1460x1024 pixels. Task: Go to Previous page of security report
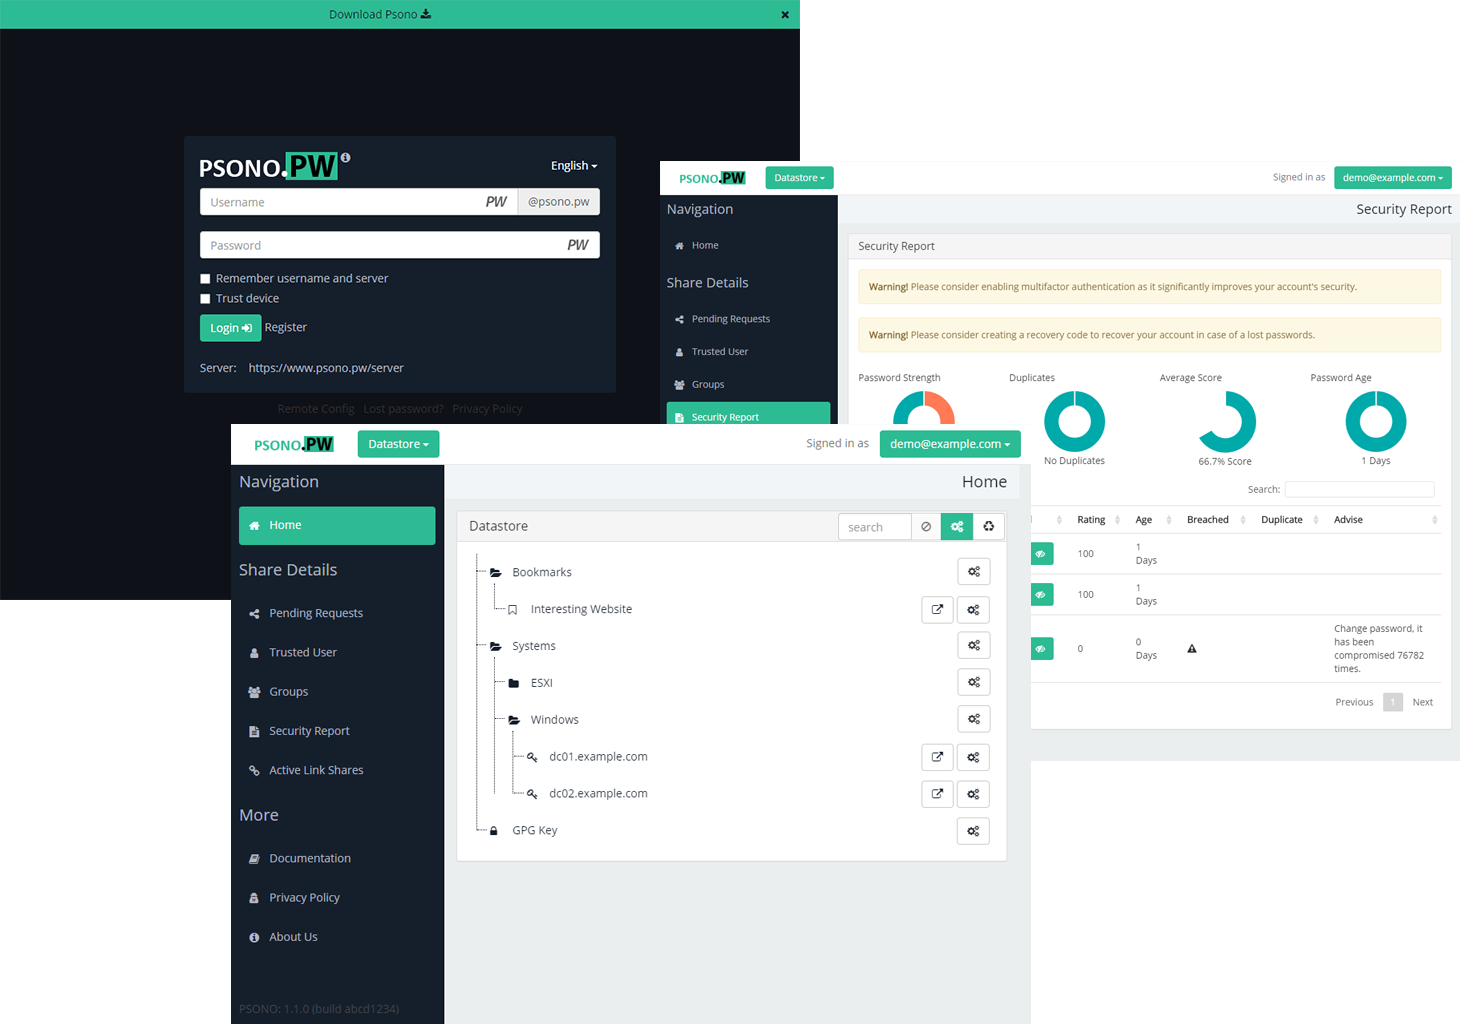click(1354, 702)
